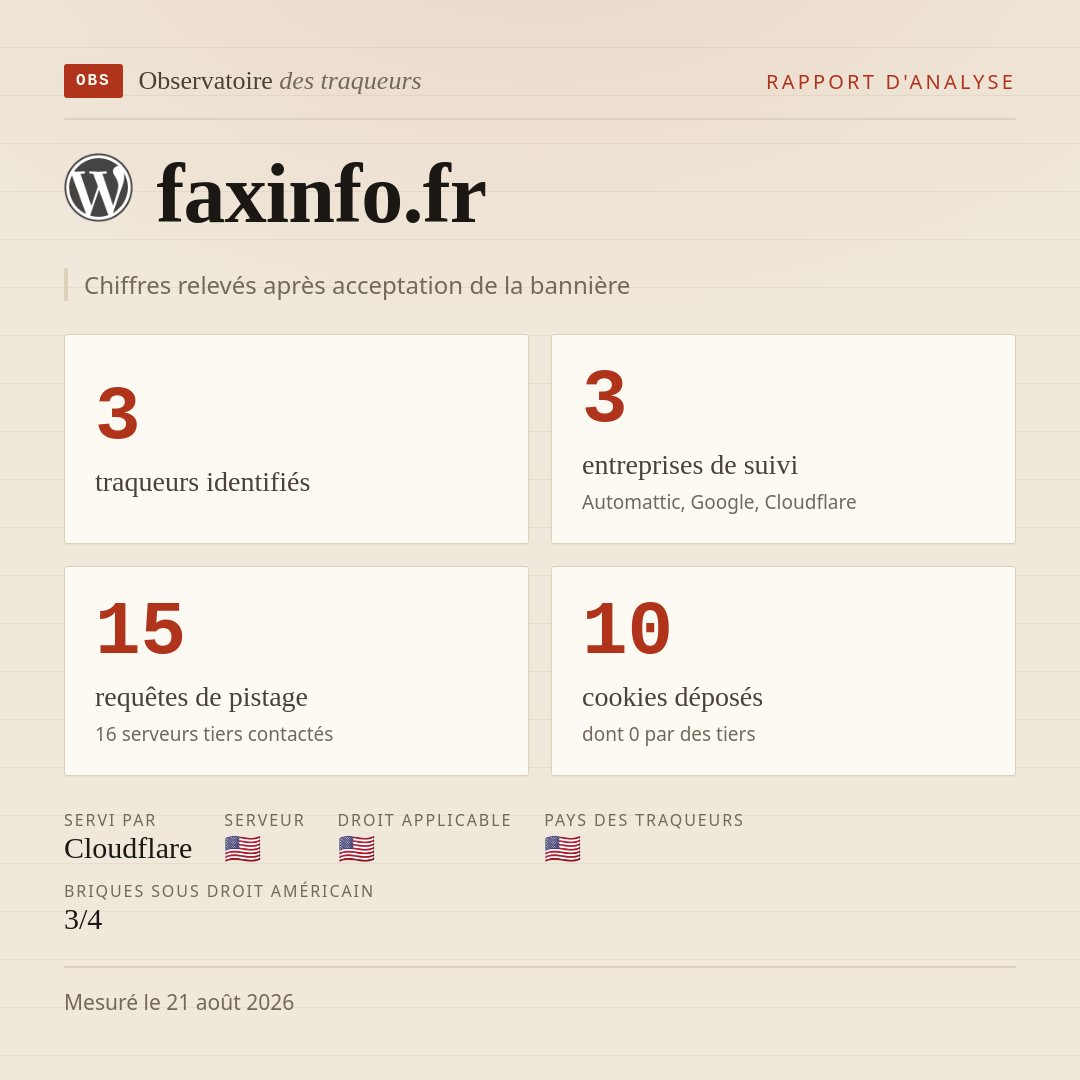Click the Cloudflare hosting value
This screenshot has width=1080, height=1080.
[x=128, y=849]
